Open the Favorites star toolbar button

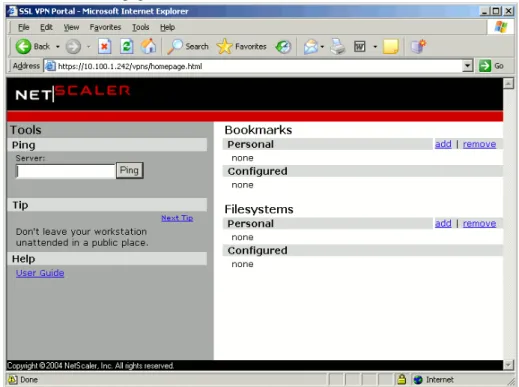click(x=241, y=46)
